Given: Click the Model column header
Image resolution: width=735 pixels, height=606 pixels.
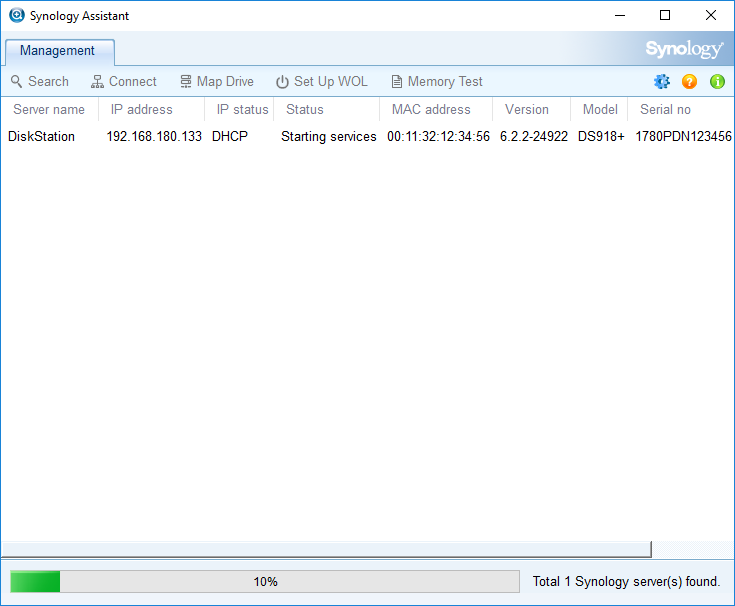Looking at the screenshot, I should [x=599, y=110].
